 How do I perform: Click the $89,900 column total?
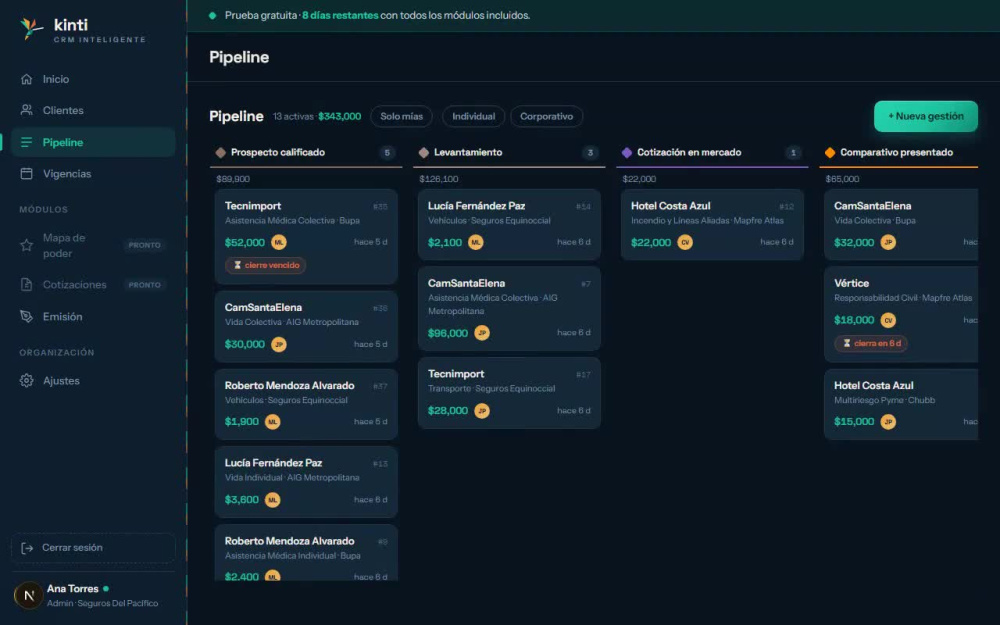coord(233,179)
